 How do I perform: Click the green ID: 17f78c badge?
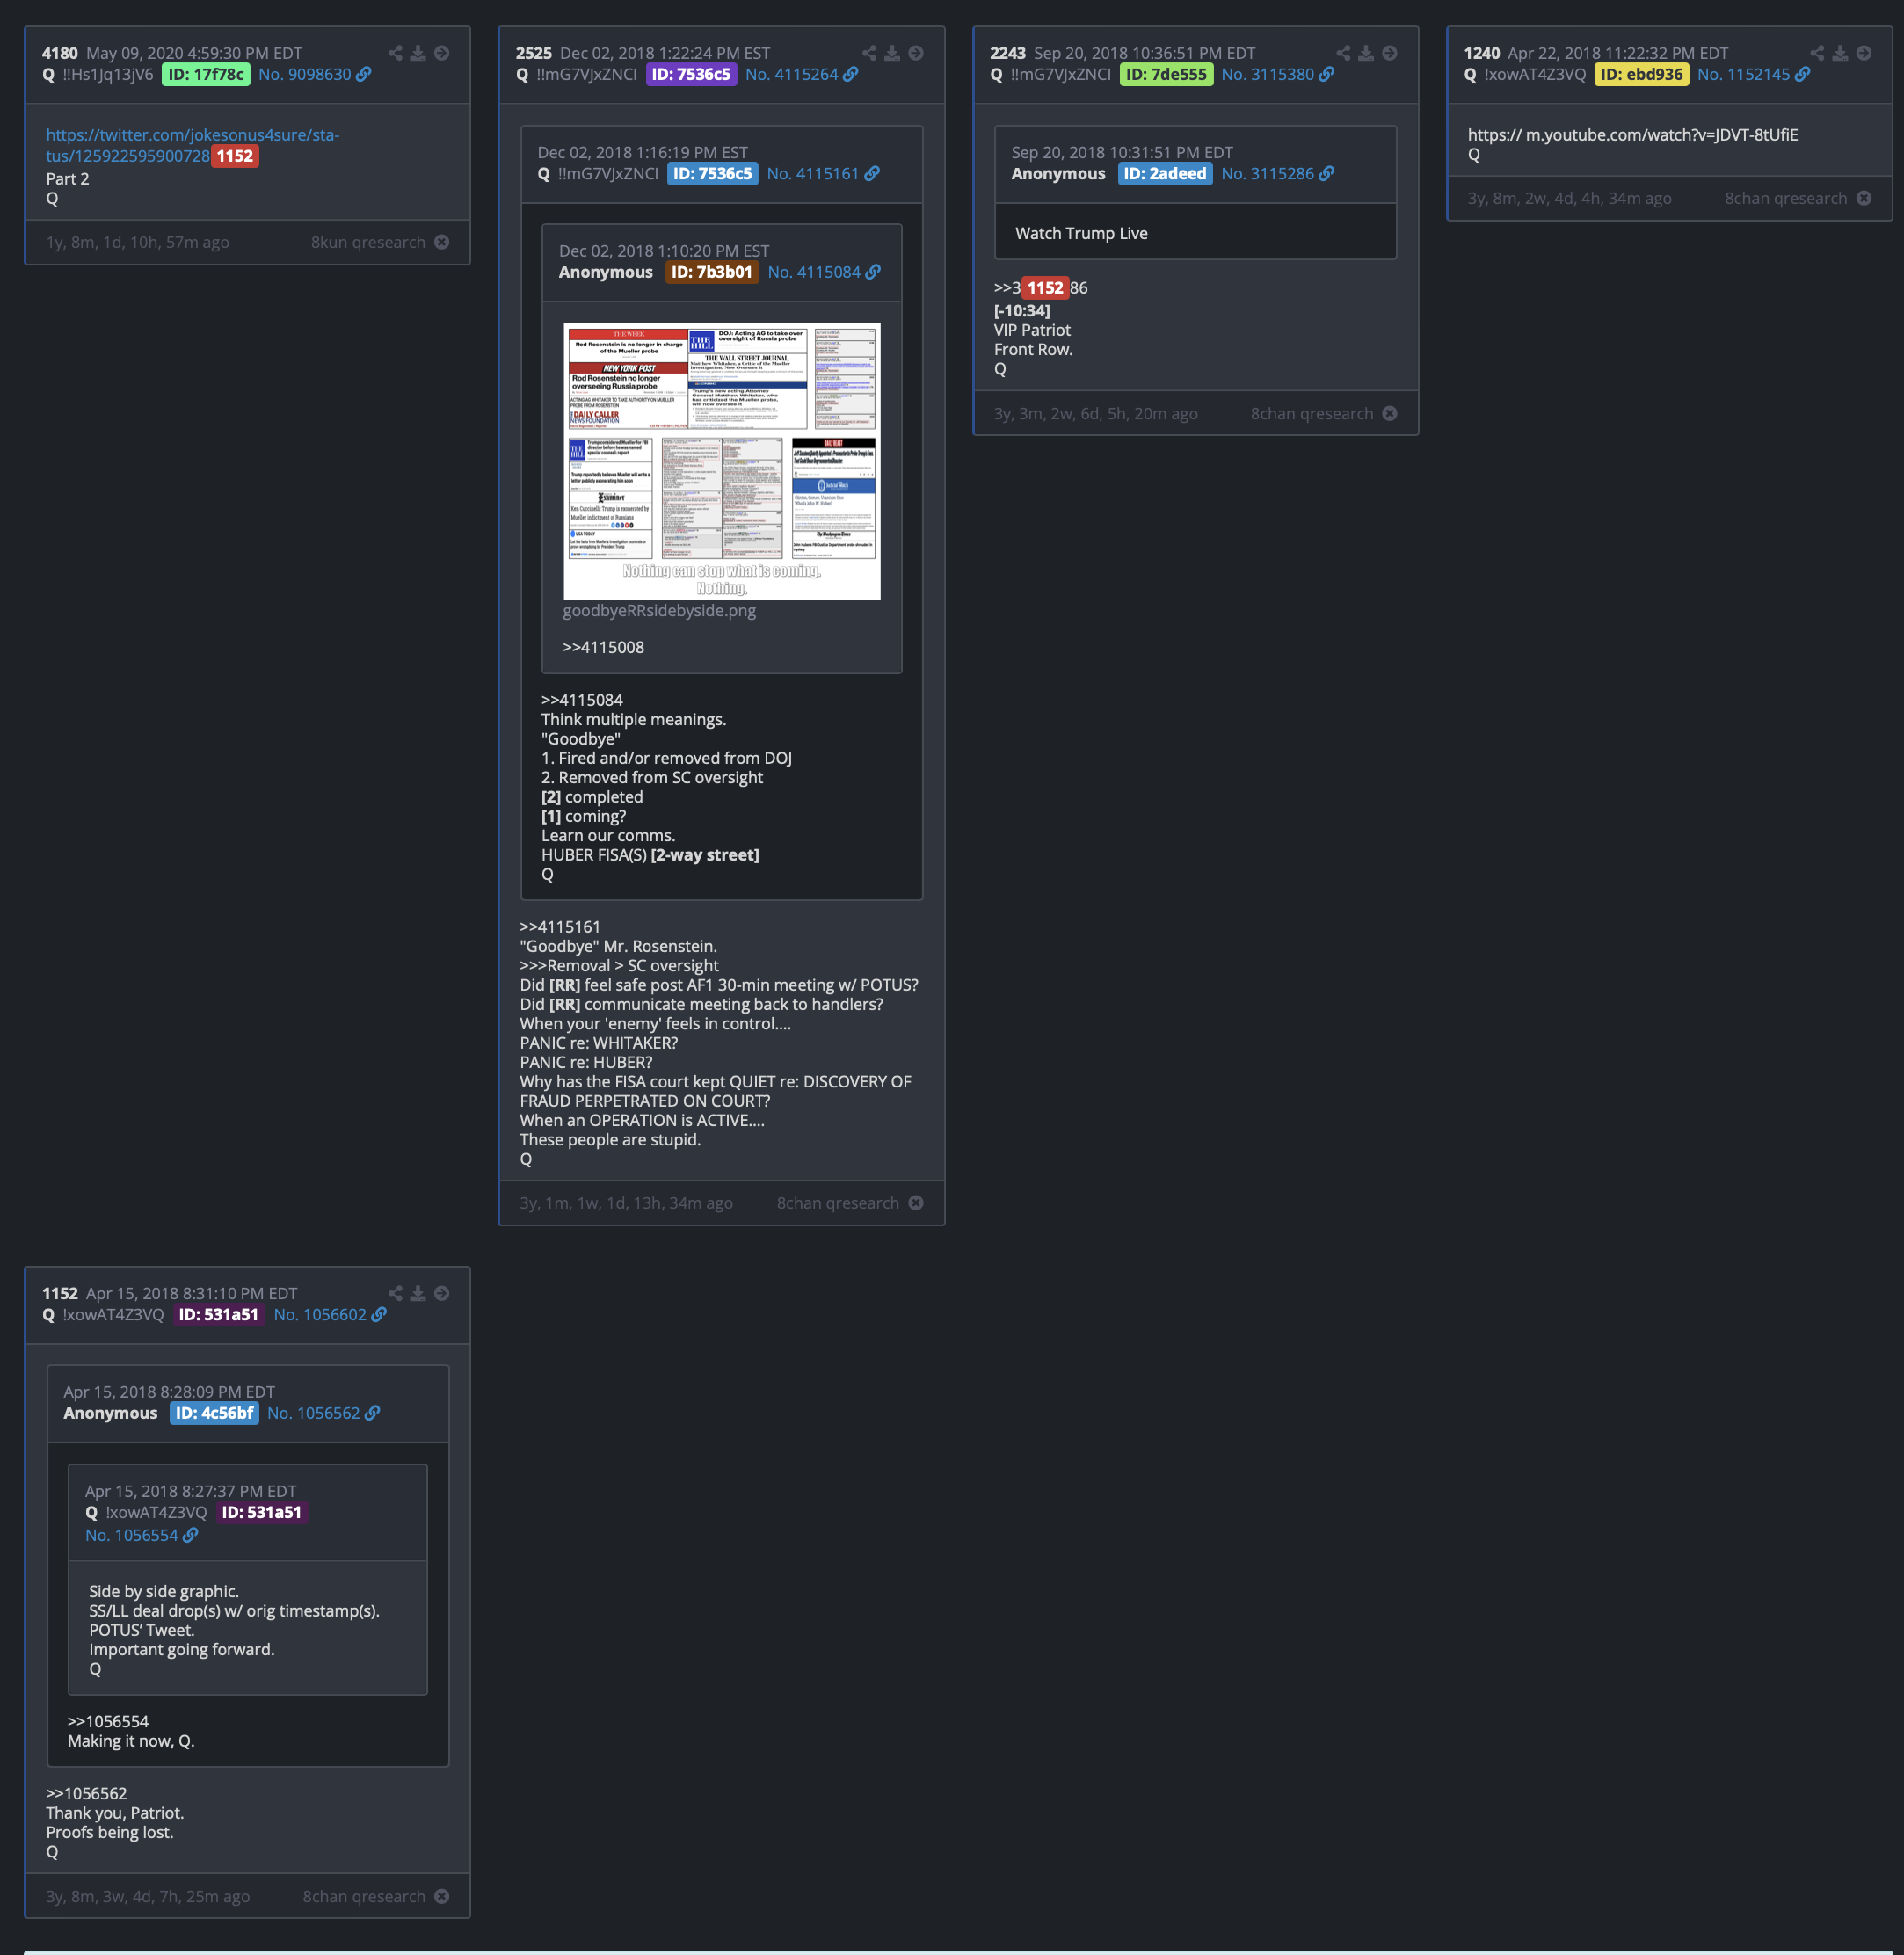point(206,74)
